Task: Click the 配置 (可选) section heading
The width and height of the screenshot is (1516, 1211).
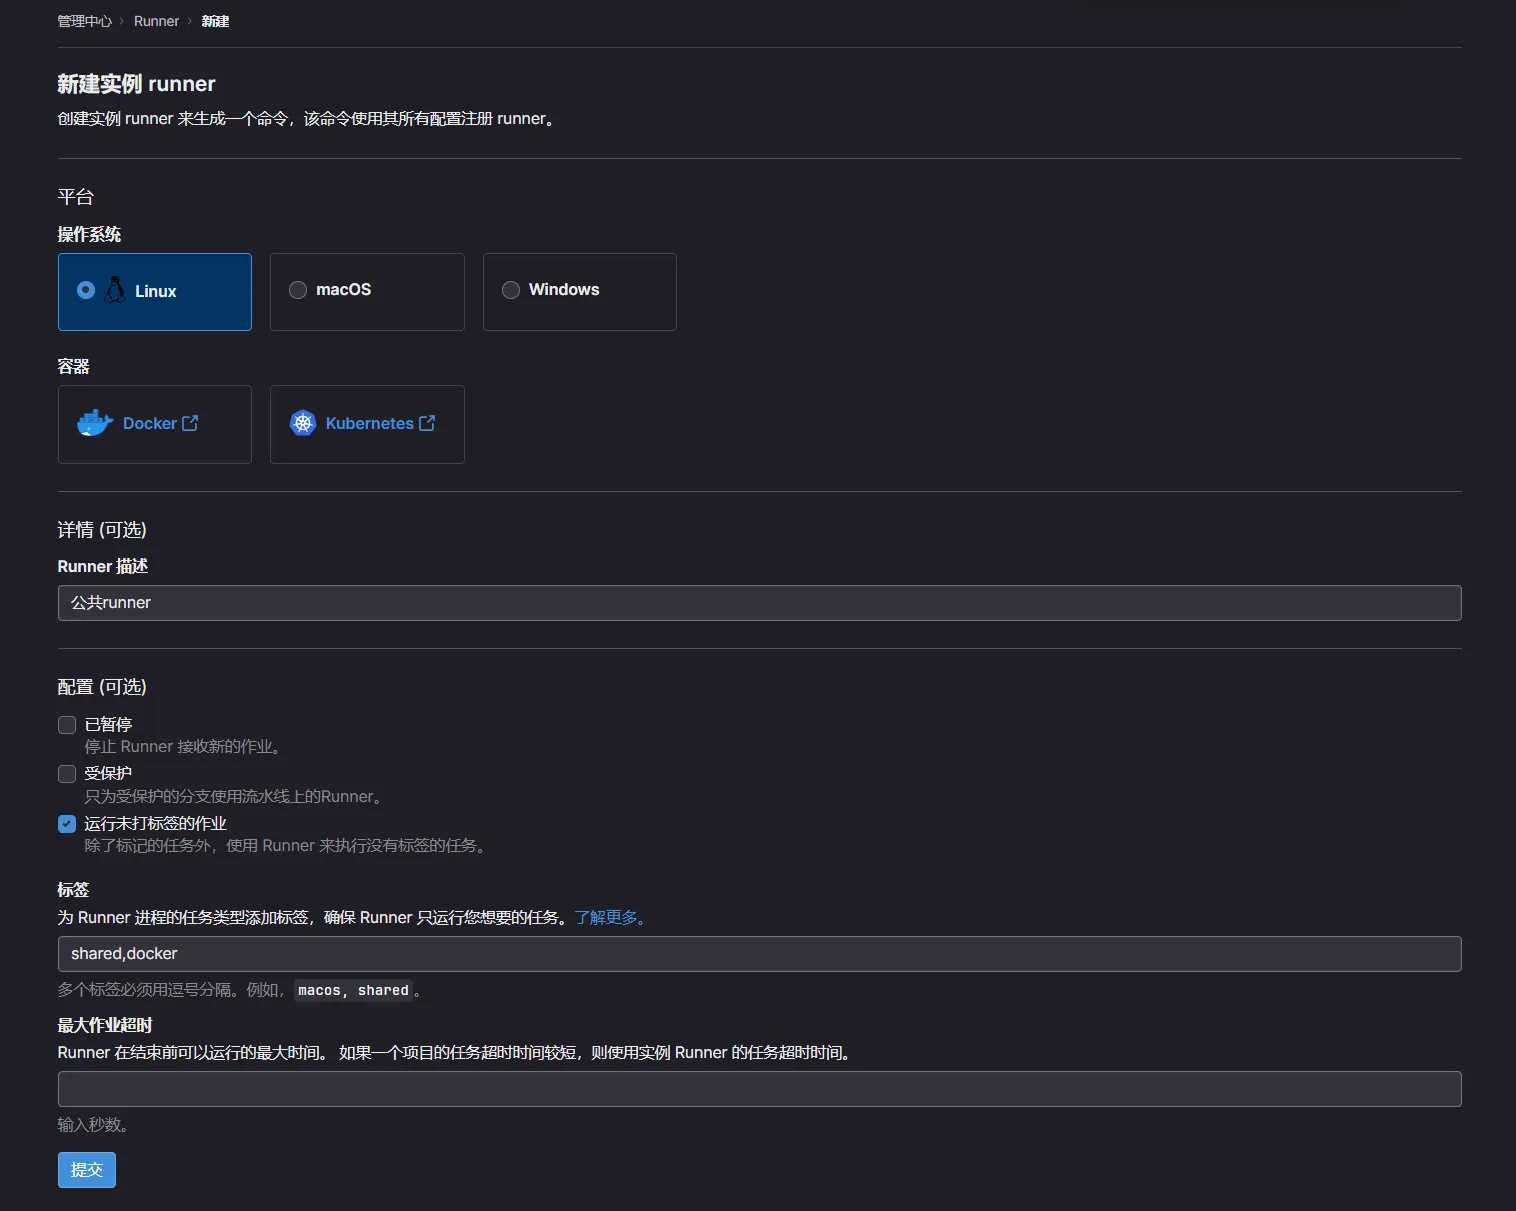Action: coord(102,687)
